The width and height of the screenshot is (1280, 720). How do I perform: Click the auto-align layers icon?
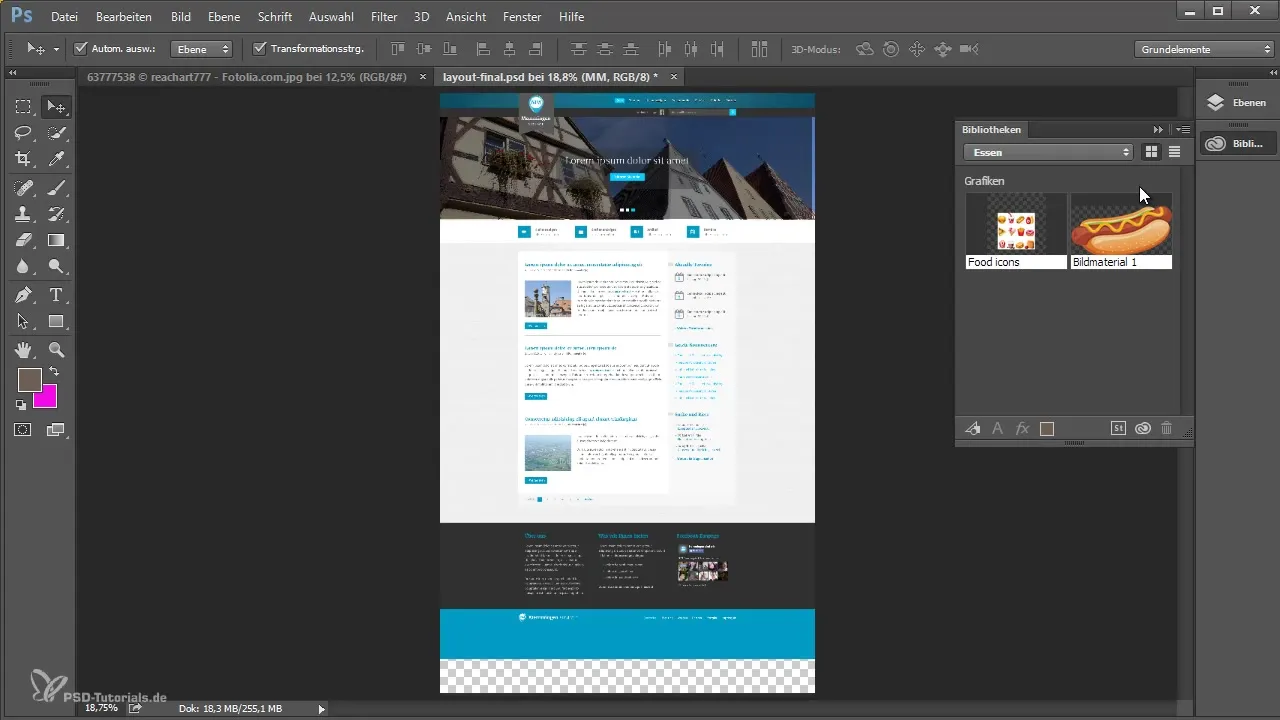pos(759,48)
